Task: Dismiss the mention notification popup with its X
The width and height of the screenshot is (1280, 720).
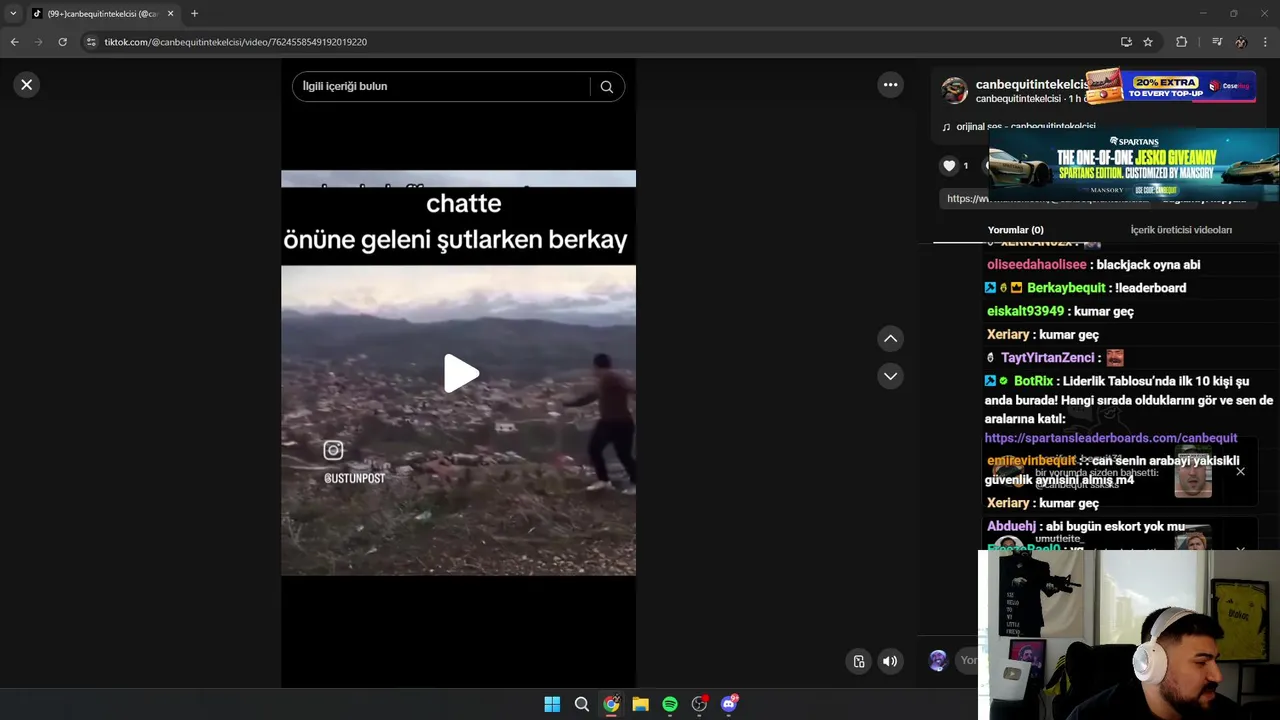Action: click(x=1240, y=471)
